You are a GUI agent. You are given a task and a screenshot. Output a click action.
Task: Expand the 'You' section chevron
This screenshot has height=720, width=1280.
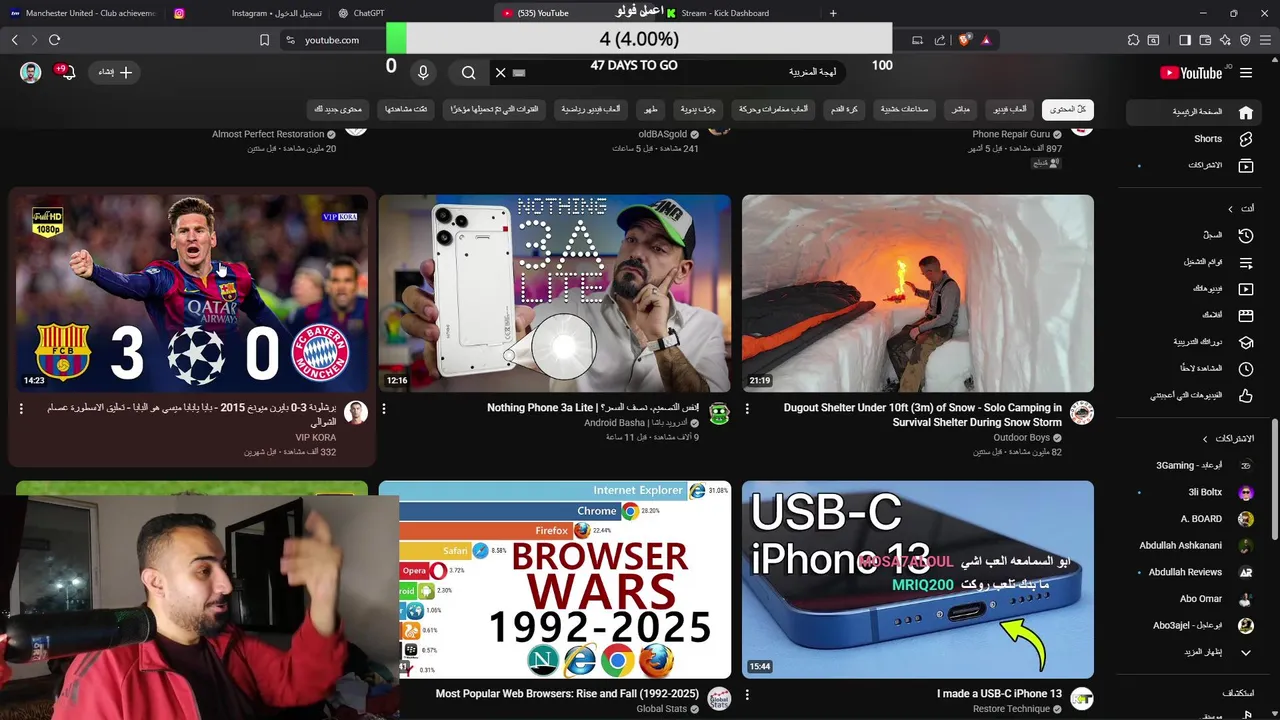click(x=1231, y=209)
